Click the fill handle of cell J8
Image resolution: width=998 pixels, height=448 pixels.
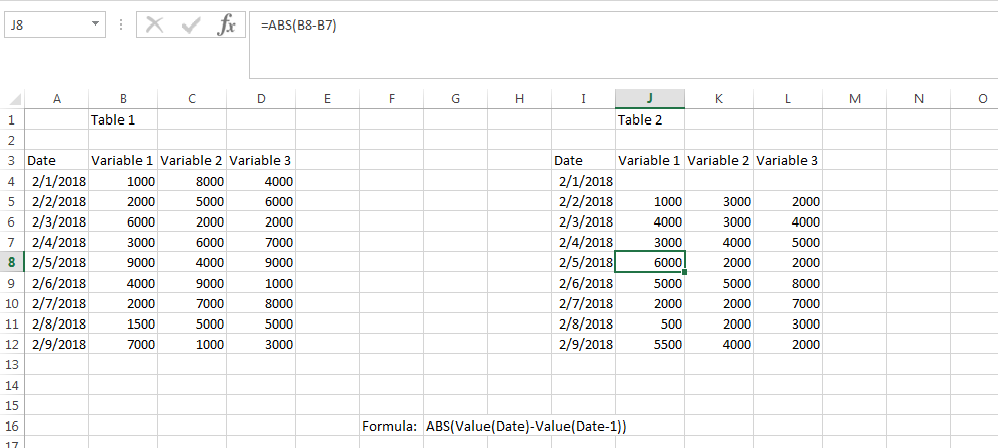click(x=685, y=272)
